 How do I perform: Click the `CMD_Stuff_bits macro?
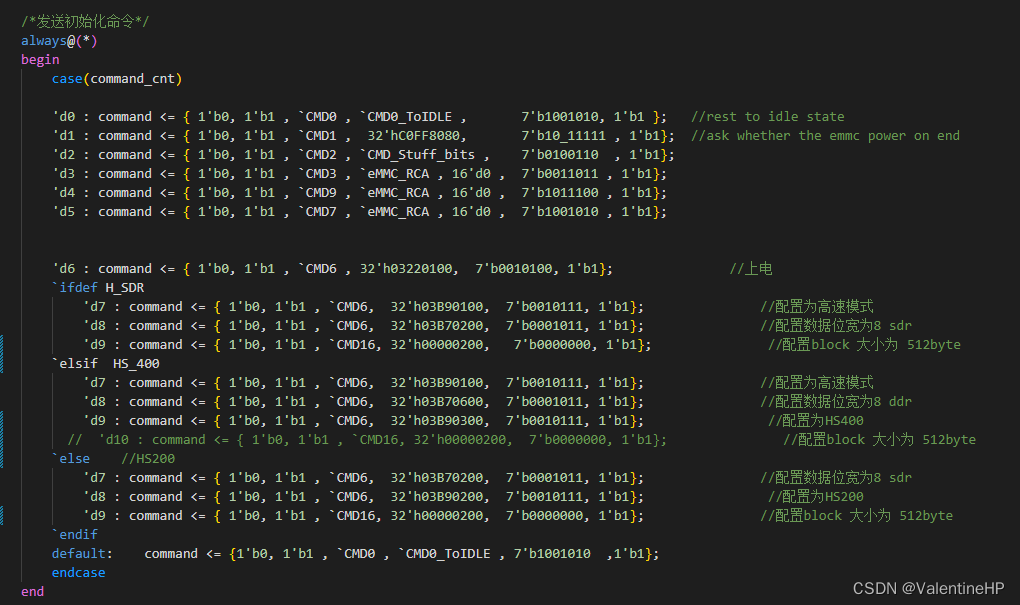(418, 155)
